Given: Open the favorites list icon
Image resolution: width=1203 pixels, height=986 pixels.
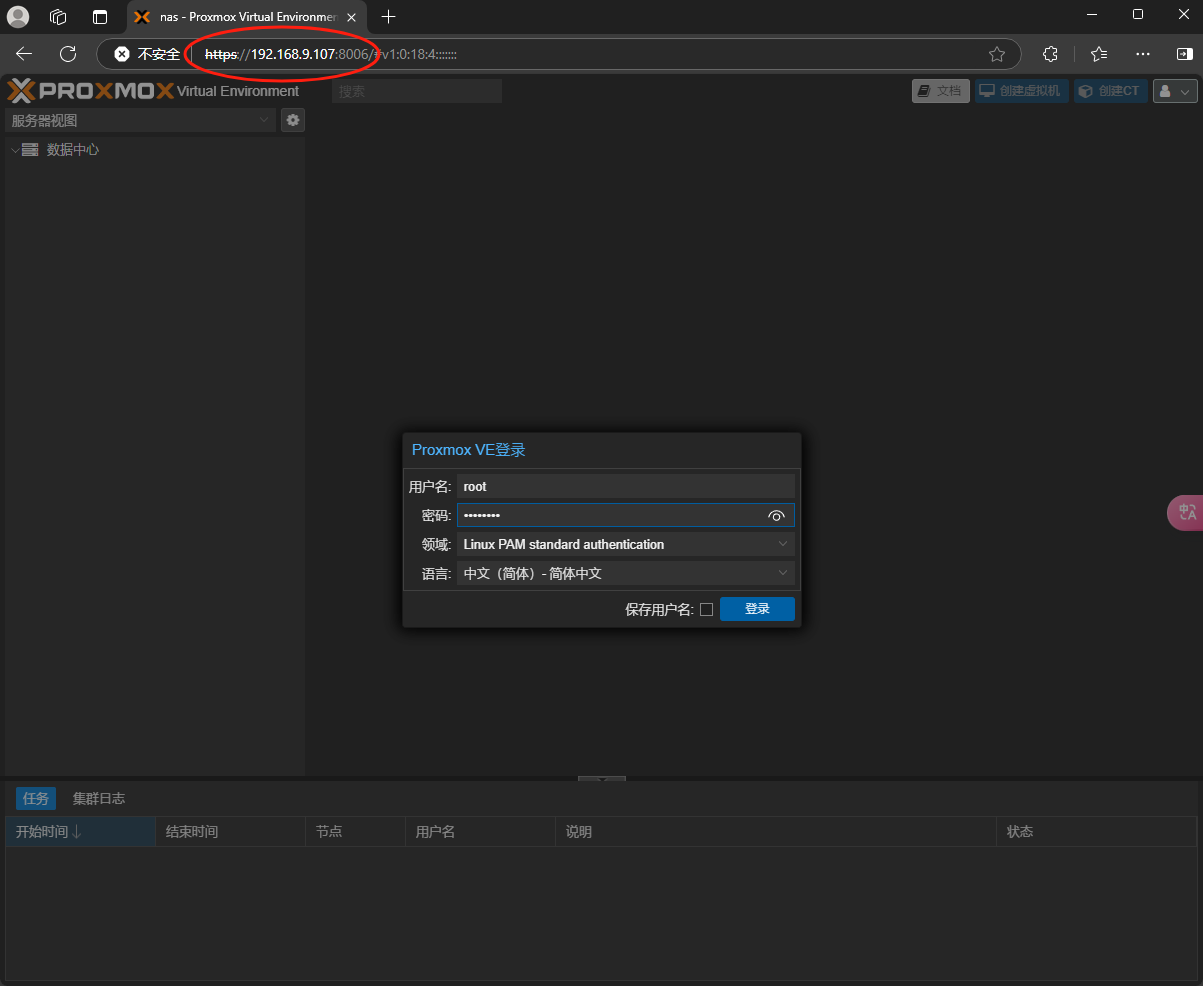Looking at the screenshot, I should tap(1099, 54).
